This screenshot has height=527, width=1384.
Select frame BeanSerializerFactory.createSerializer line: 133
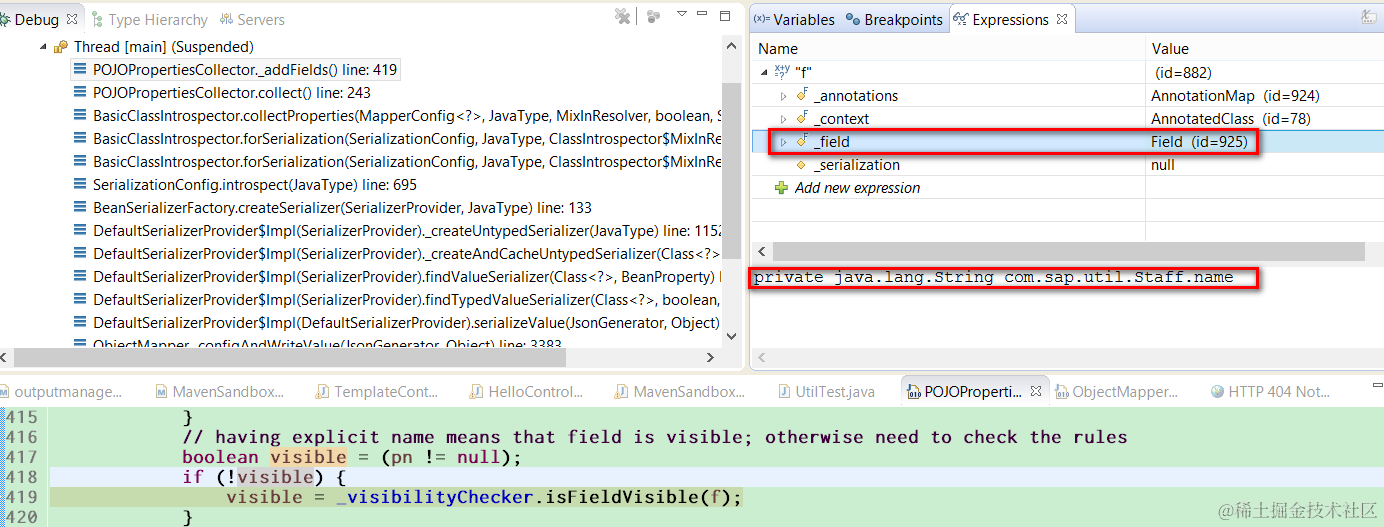click(342, 208)
